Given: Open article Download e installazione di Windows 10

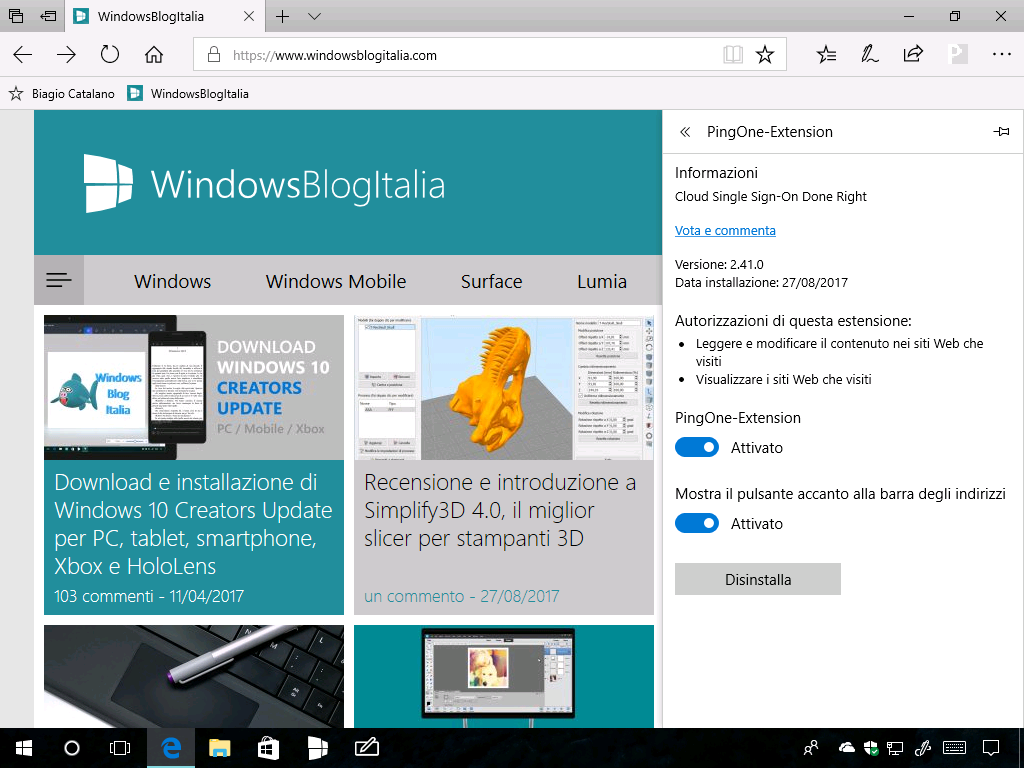Looking at the screenshot, I should click(x=193, y=524).
